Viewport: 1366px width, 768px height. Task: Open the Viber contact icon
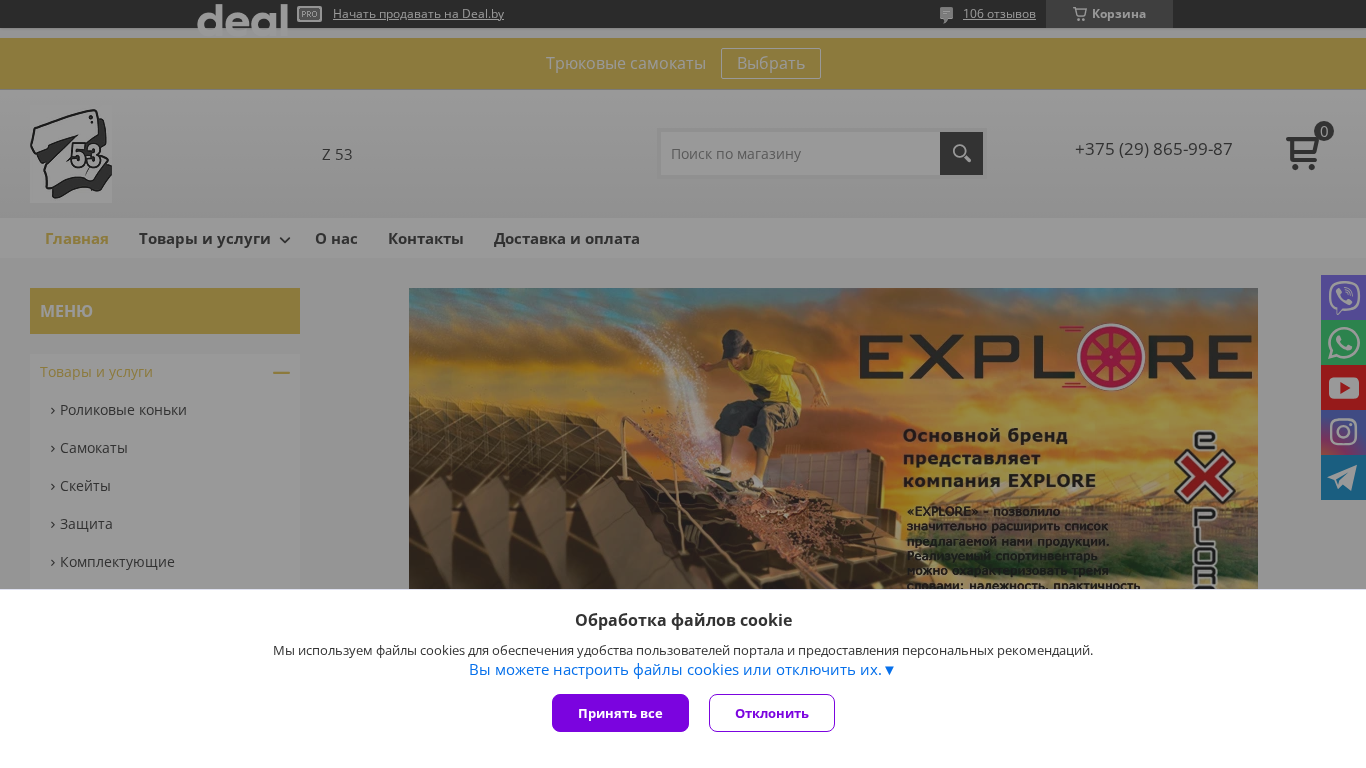pyautogui.click(x=1343, y=297)
